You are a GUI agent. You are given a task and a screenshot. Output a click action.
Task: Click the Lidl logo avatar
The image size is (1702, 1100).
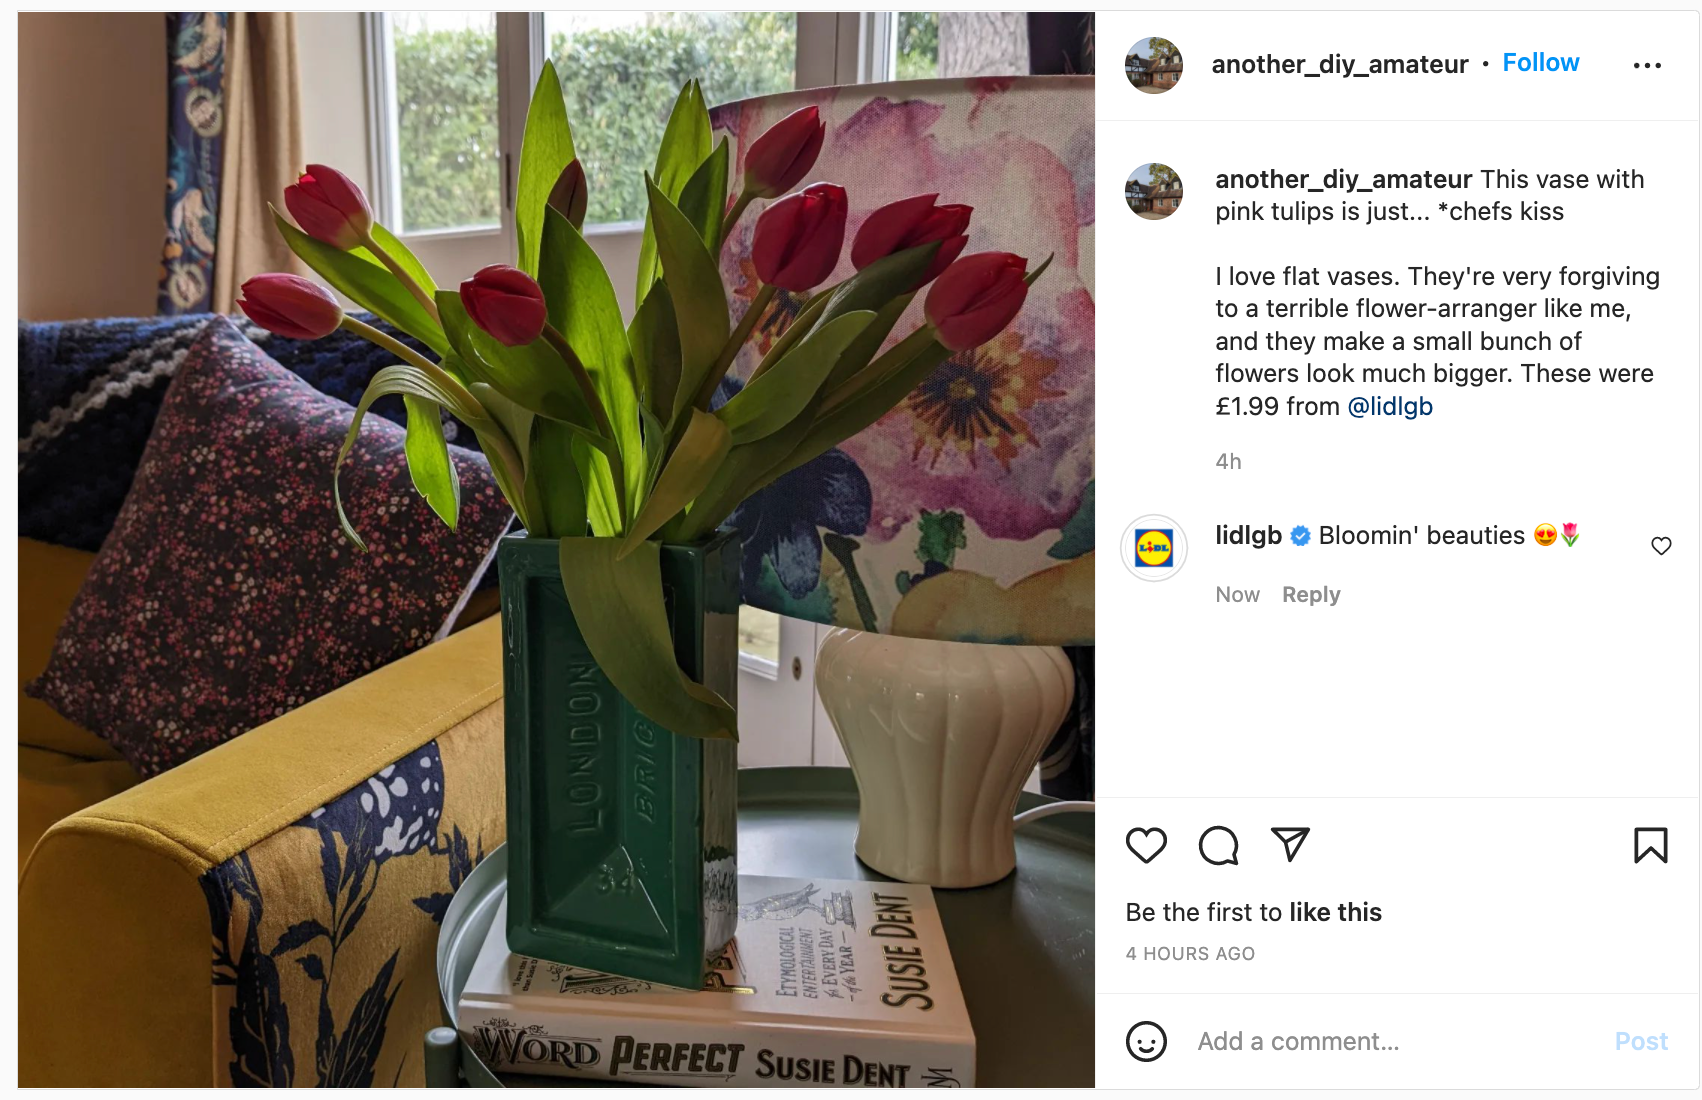[1154, 548]
